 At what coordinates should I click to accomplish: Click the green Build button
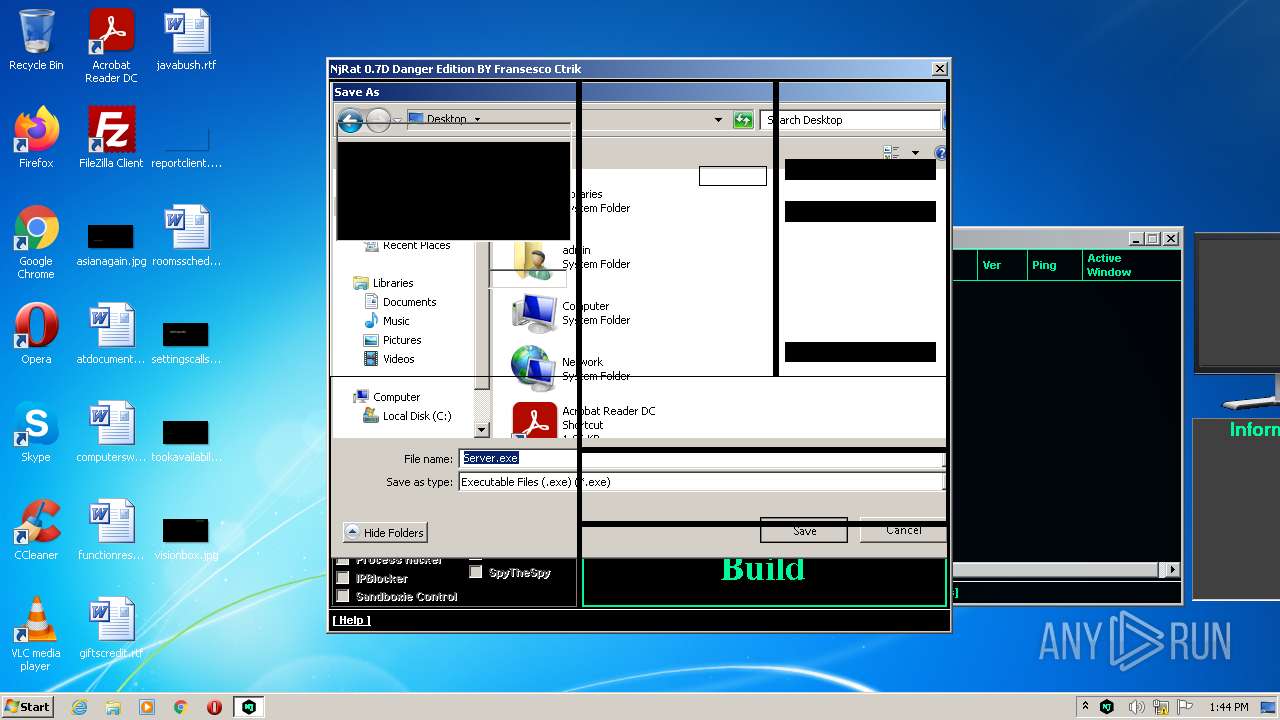click(764, 581)
